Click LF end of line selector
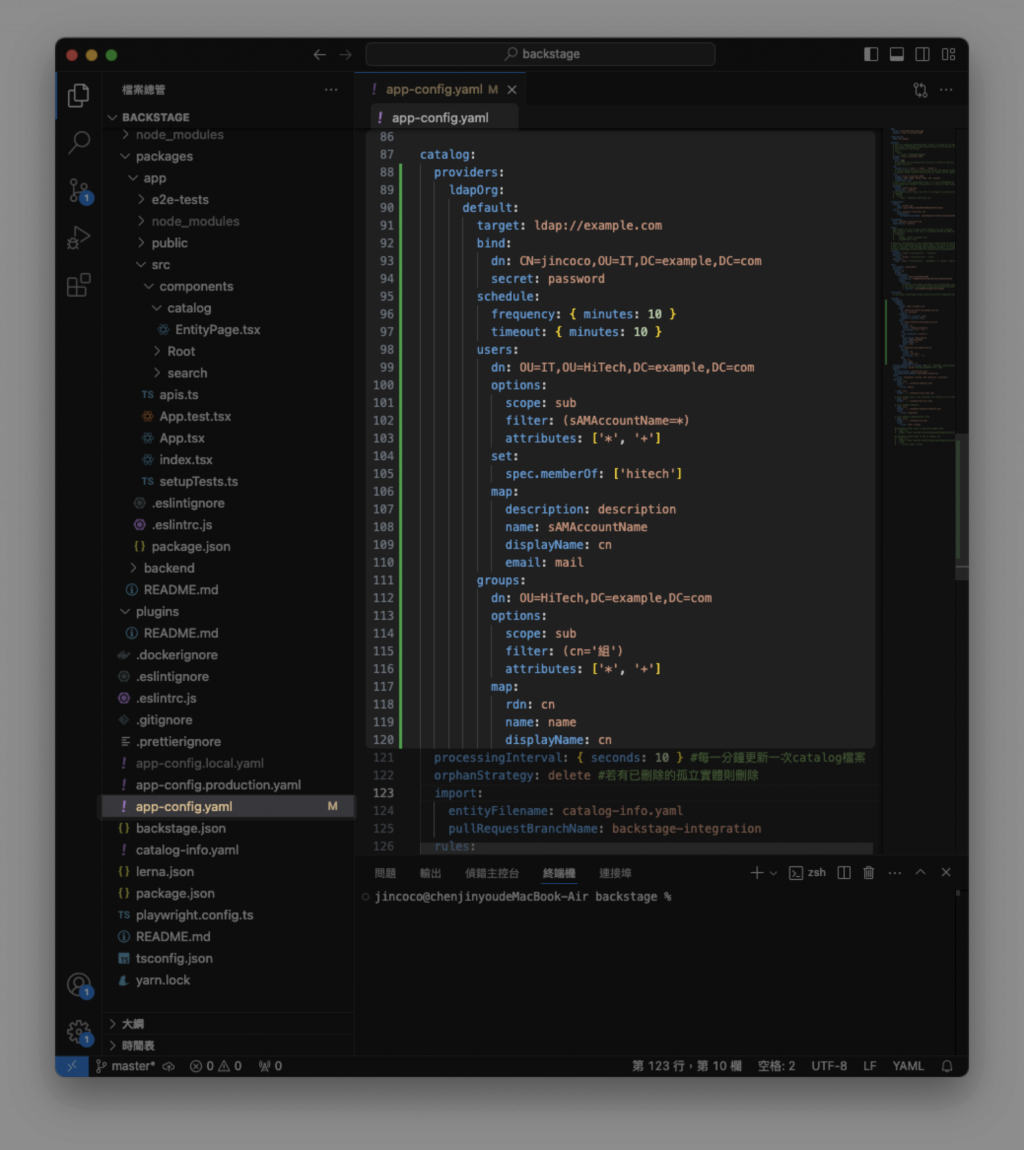Screen dimensions: 1024x1150 coord(869,1066)
